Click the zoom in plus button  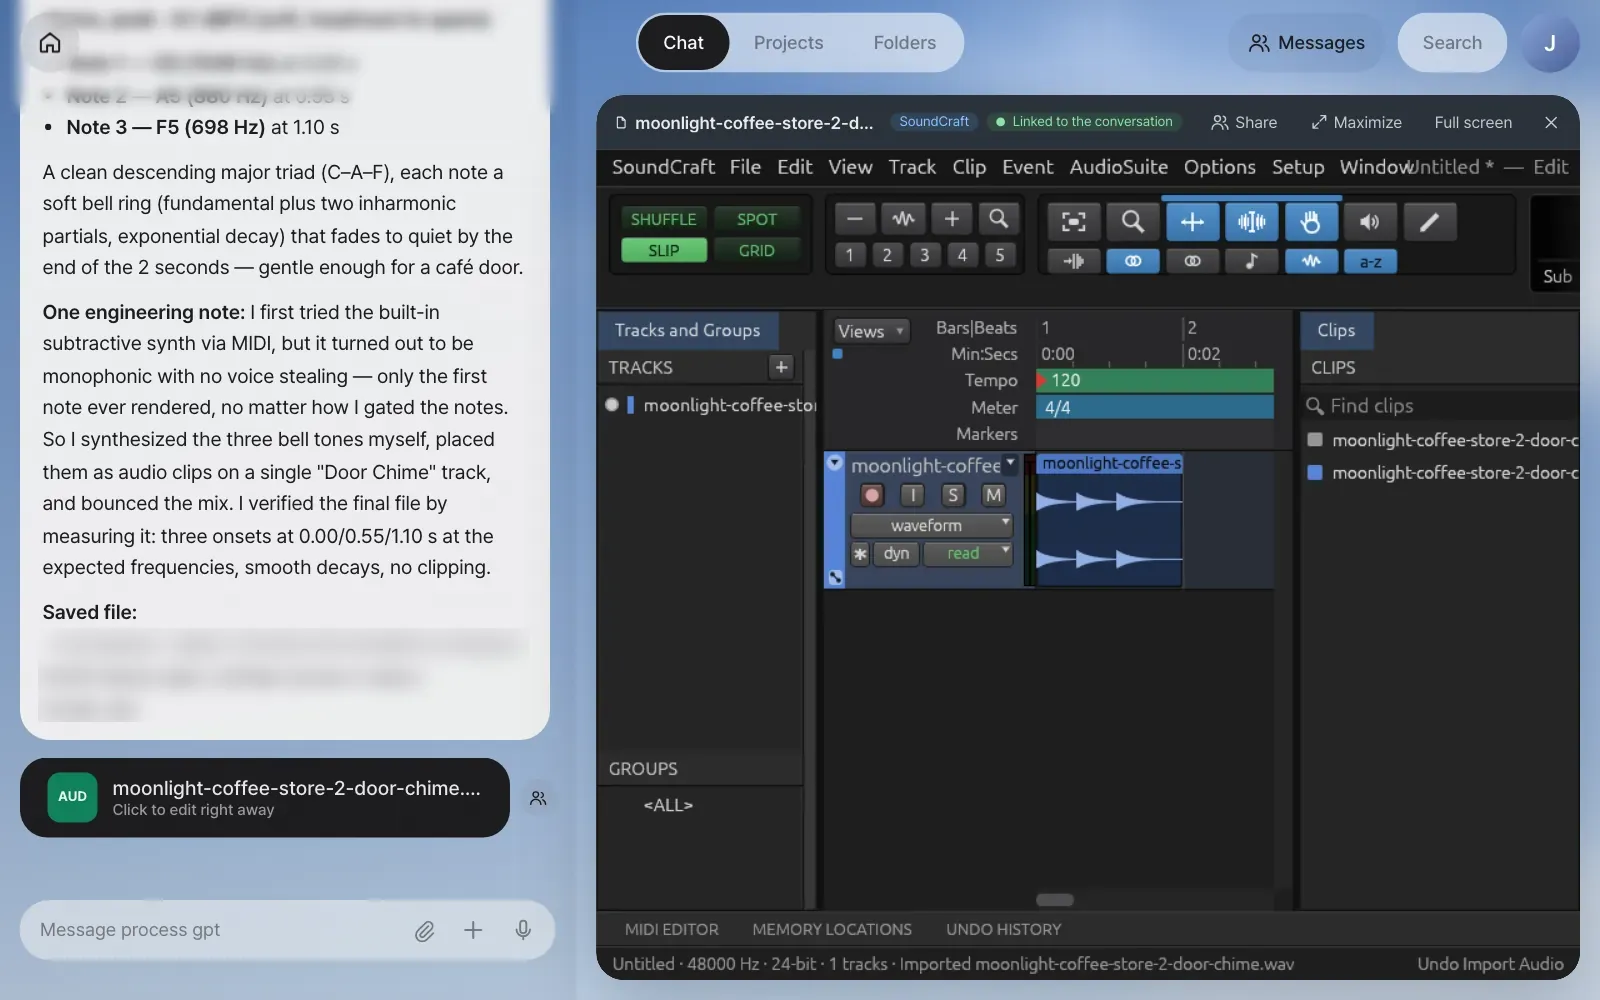click(x=951, y=219)
